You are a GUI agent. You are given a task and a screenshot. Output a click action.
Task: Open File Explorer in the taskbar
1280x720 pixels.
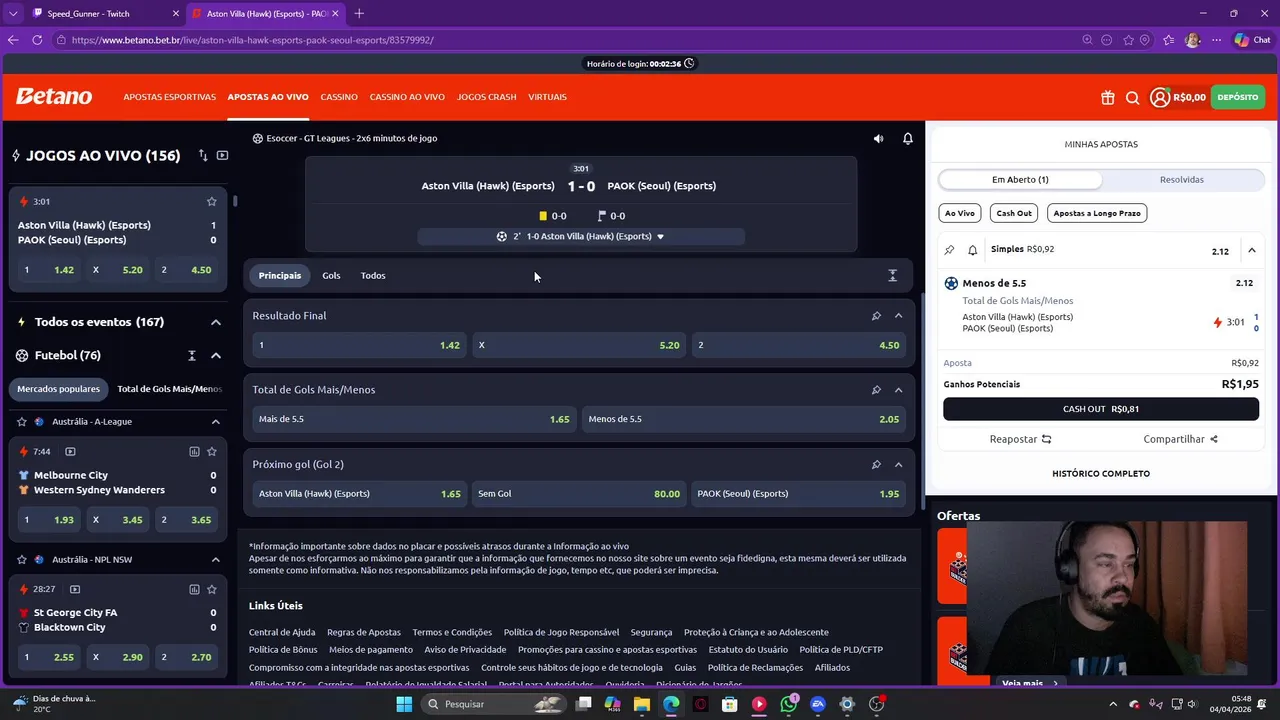[642, 705]
